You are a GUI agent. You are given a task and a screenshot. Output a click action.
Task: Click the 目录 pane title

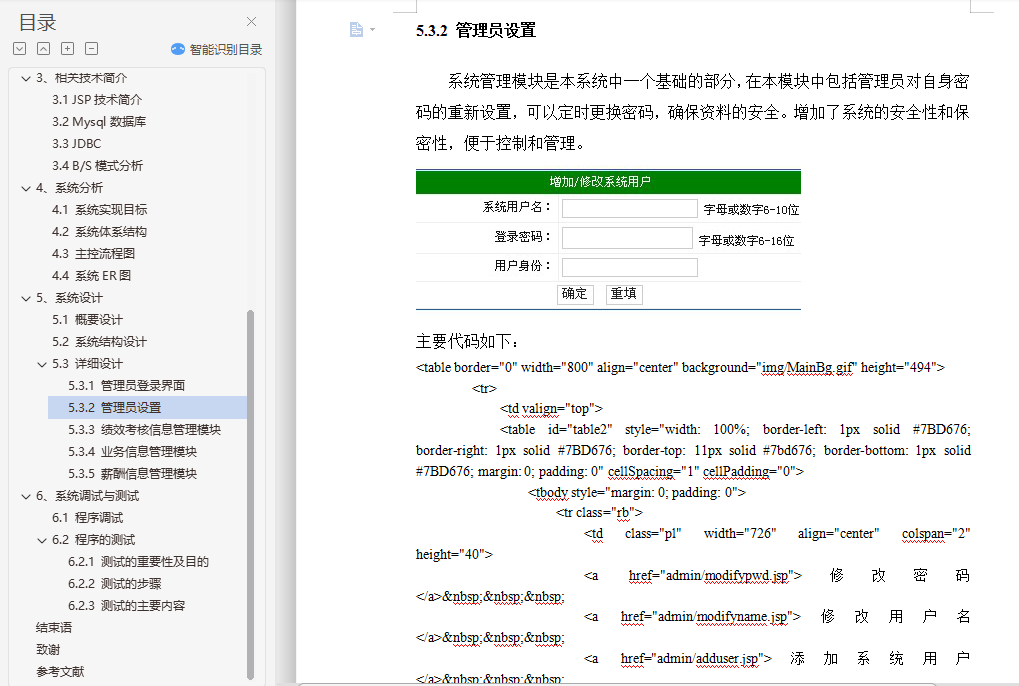[x=38, y=22]
